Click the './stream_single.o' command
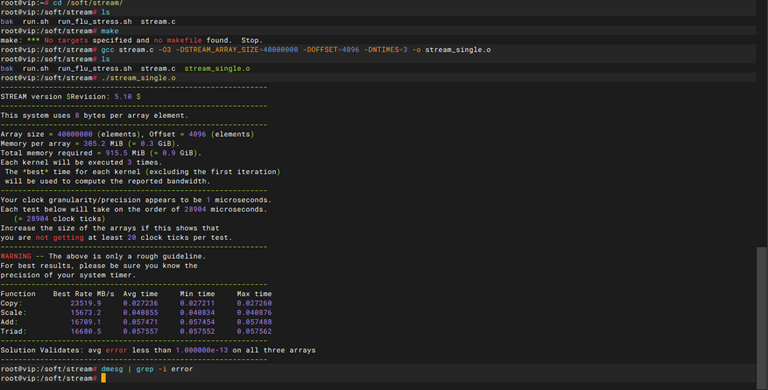Viewport: 768px width, 390px height. pyautogui.click(x=139, y=78)
